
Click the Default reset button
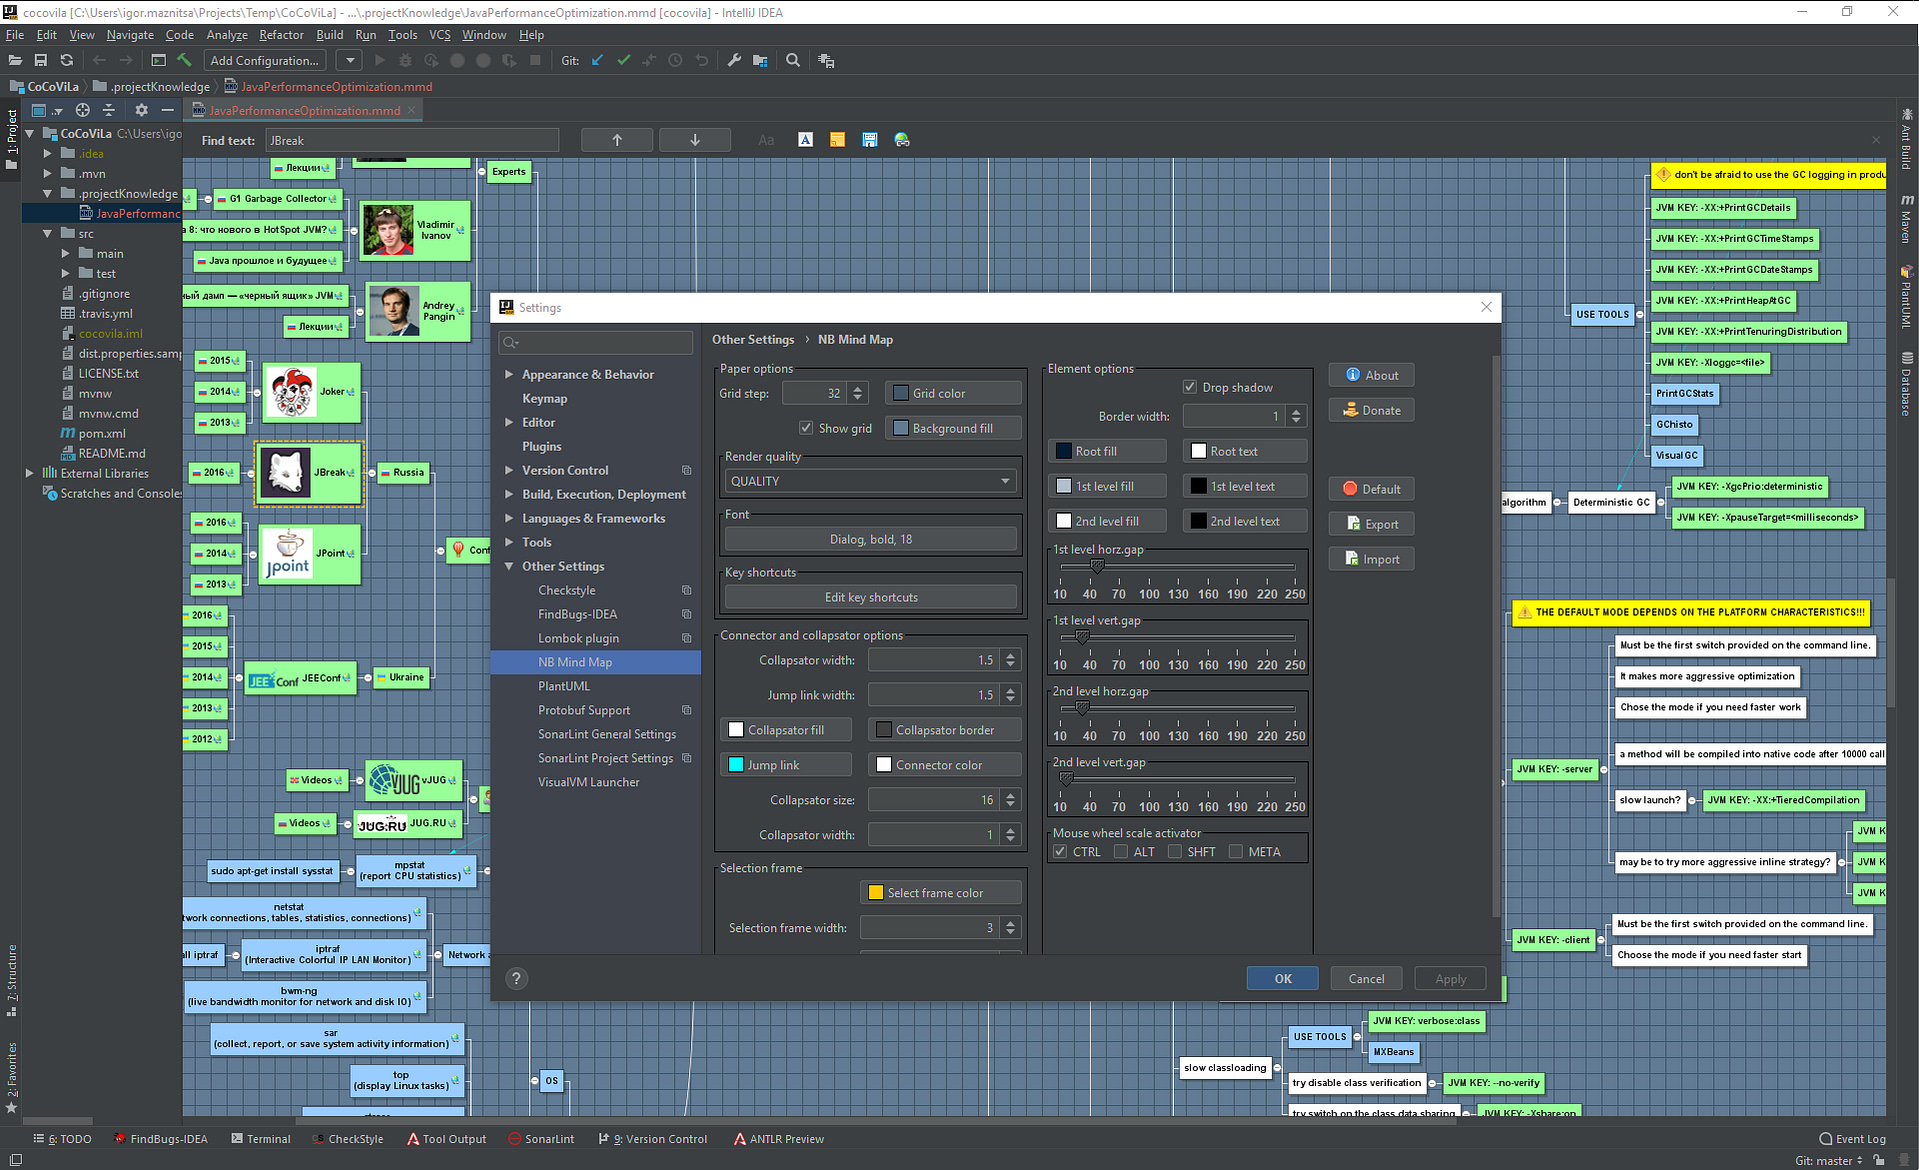[1371, 489]
